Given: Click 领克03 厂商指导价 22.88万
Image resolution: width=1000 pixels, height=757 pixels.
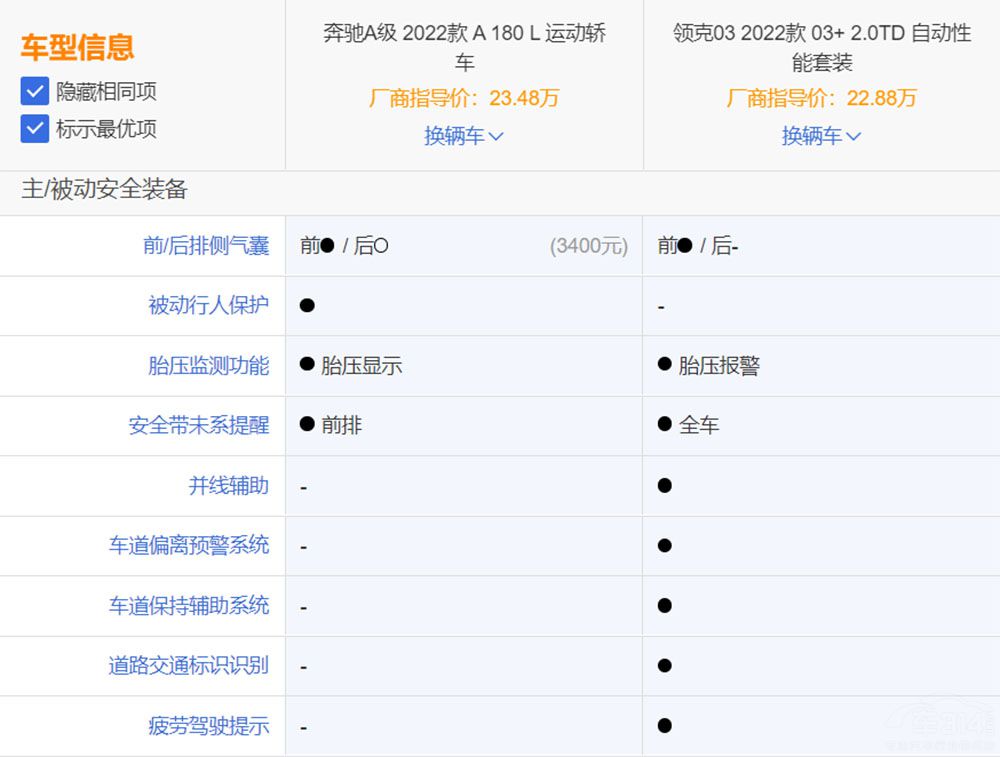Looking at the screenshot, I should click(822, 98).
